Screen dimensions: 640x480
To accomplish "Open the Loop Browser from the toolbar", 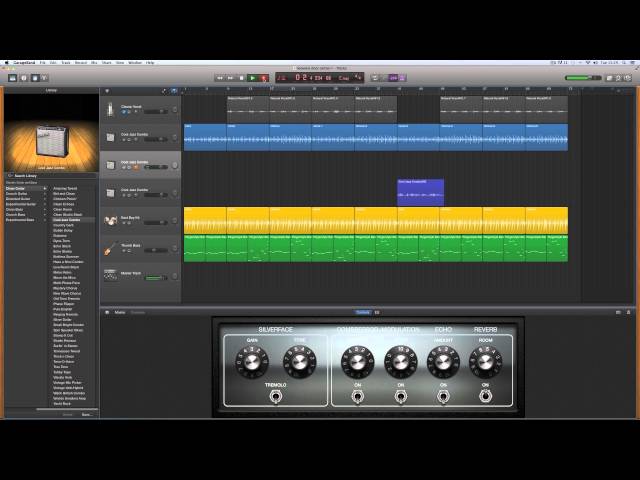I will (x=618, y=78).
